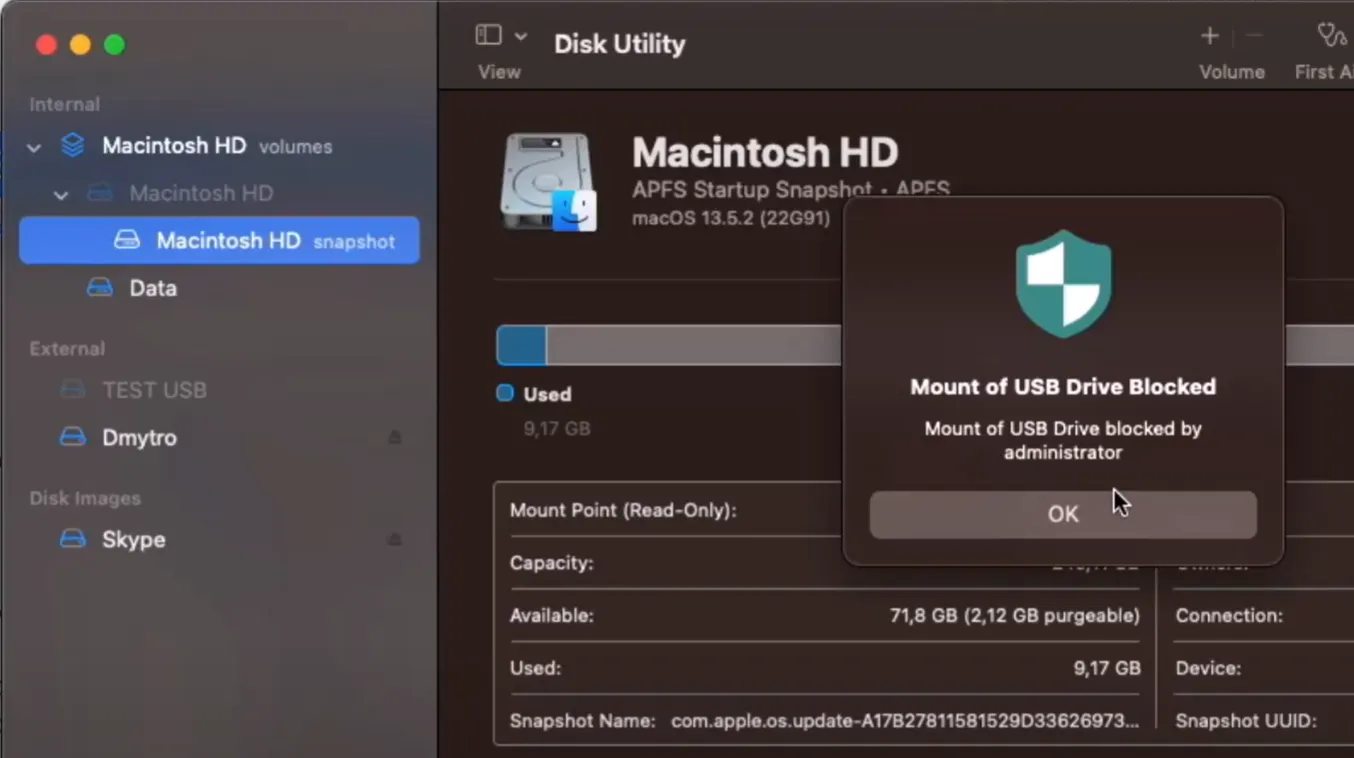The width and height of the screenshot is (1354, 758).
Task: Click the shield icon in the alert dialog
Action: pos(1062,281)
